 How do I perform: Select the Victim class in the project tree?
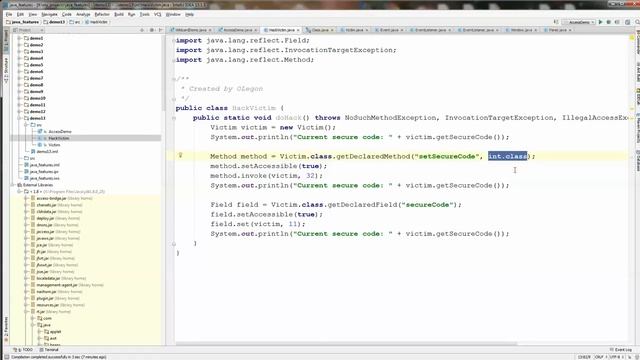pos(54,145)
